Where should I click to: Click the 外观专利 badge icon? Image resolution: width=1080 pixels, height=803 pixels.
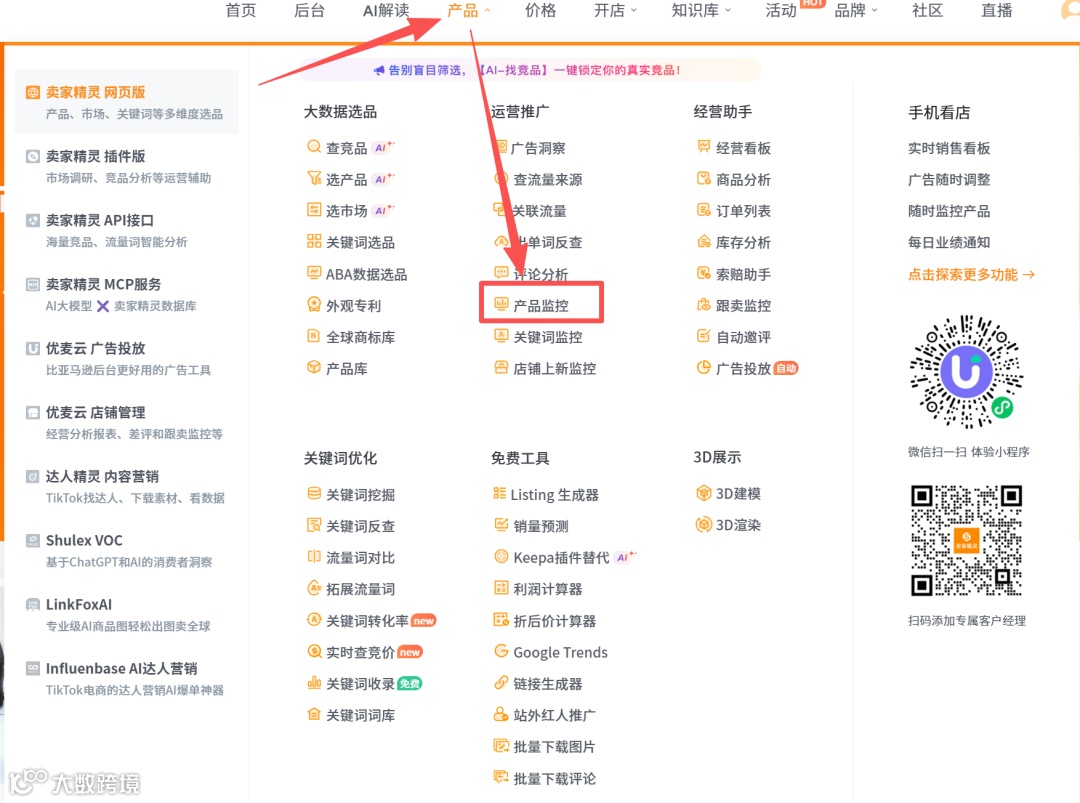tap(313, 304)
